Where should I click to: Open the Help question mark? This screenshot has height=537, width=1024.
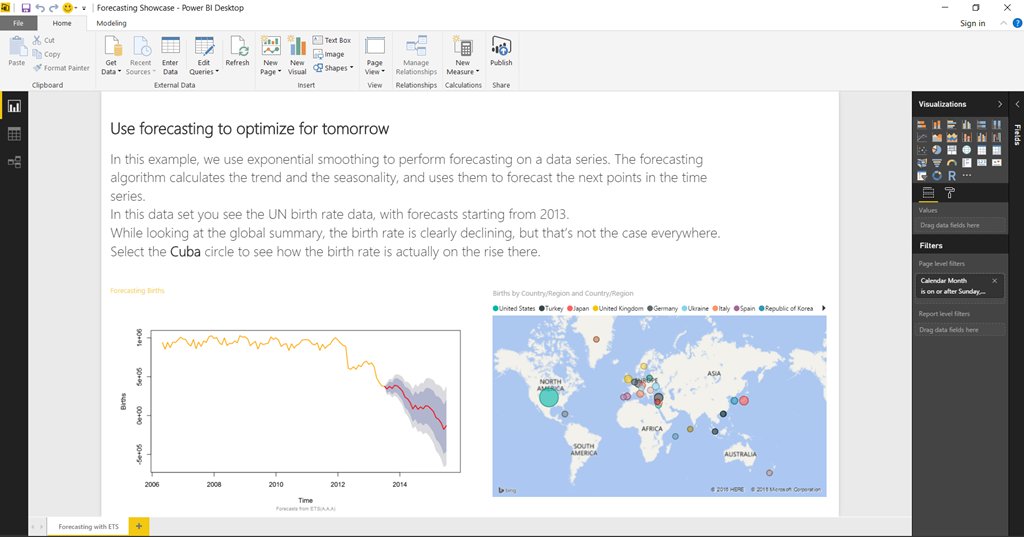click(1017, 23)
